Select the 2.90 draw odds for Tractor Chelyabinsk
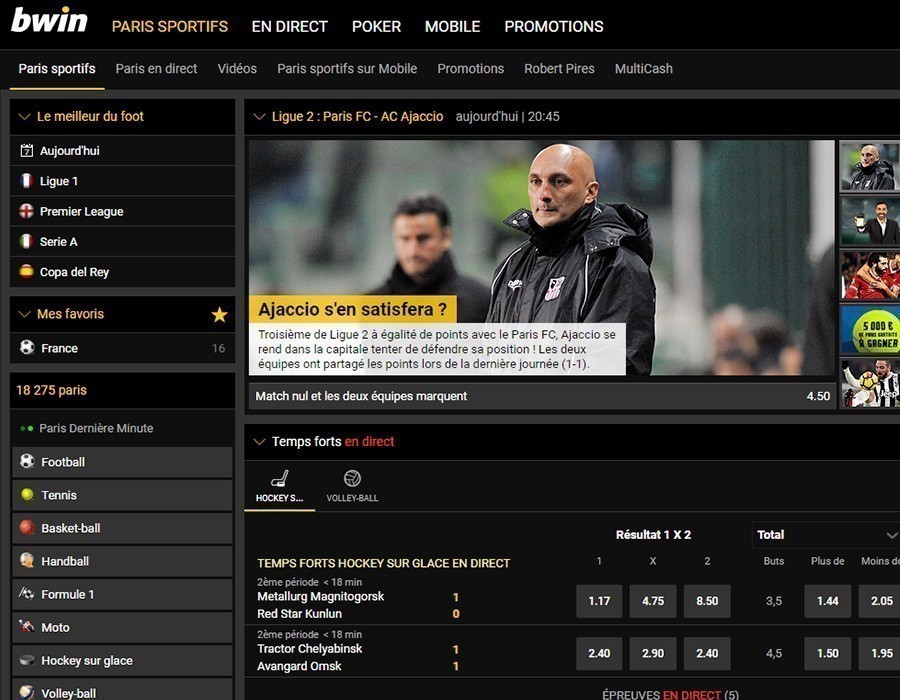900x700 pixels. coord(653,653)
